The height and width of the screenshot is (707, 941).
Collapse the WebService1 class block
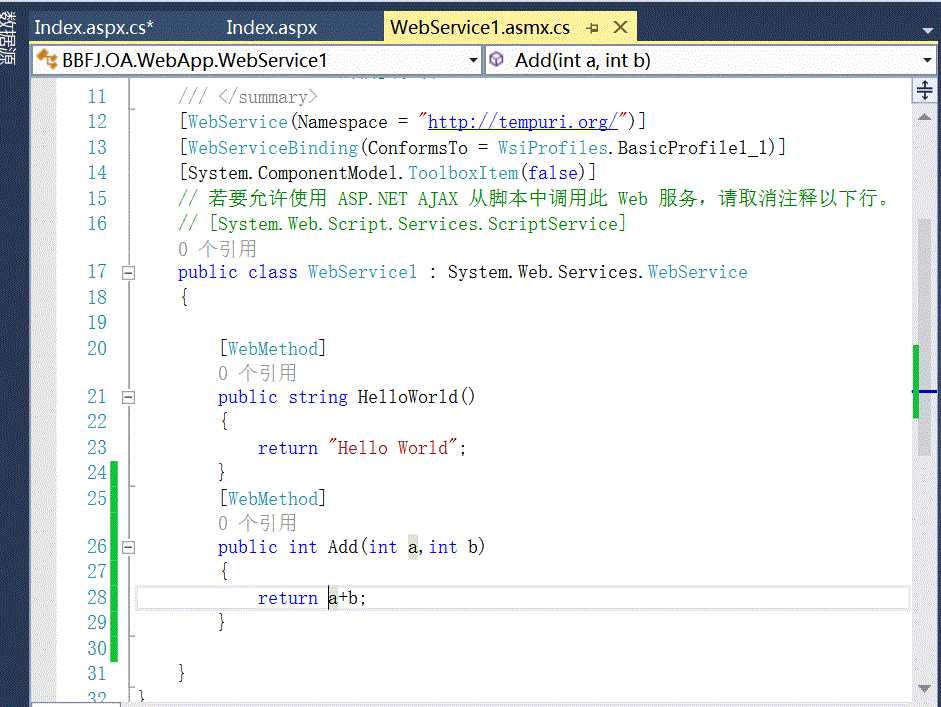click(x=128, y=273)
